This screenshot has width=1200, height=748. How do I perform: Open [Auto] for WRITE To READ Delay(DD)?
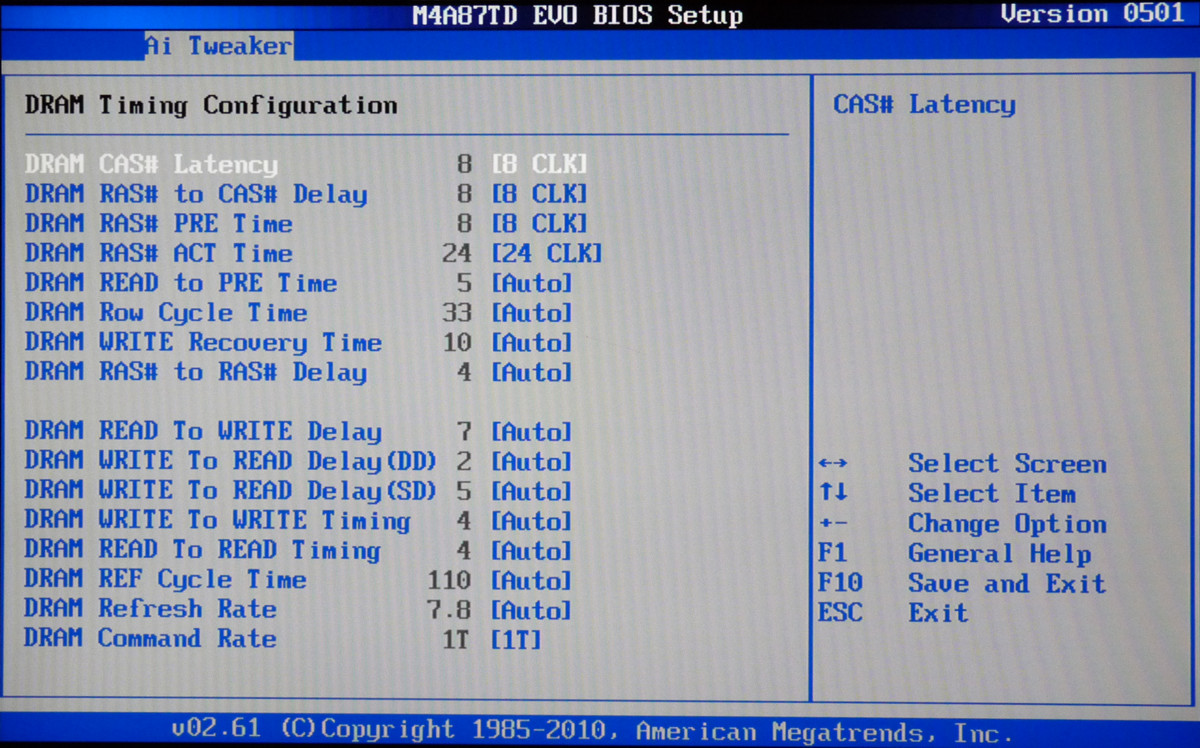pyautogui.click(x=532, y=461)
